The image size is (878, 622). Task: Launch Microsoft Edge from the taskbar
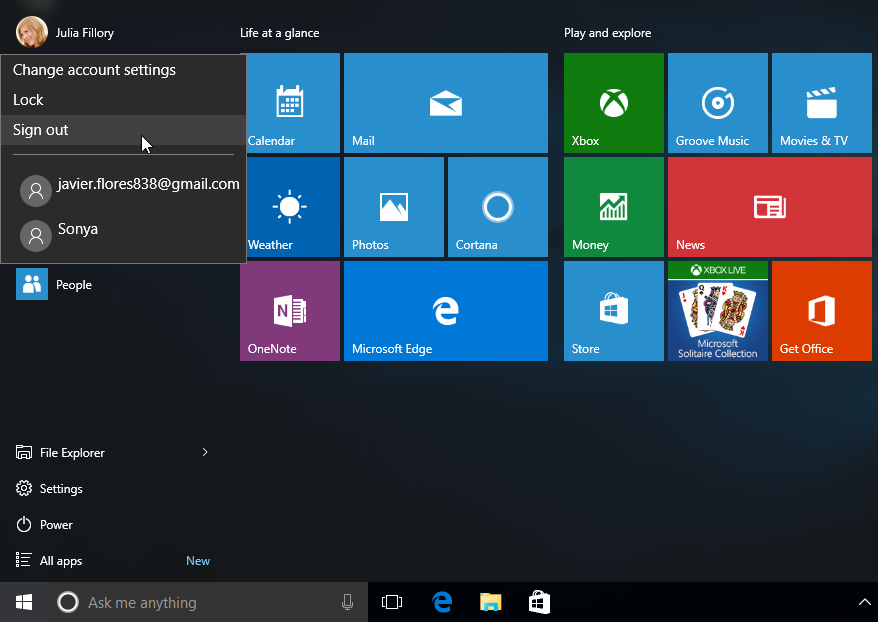pyautogui.click(x=442, y=602)
